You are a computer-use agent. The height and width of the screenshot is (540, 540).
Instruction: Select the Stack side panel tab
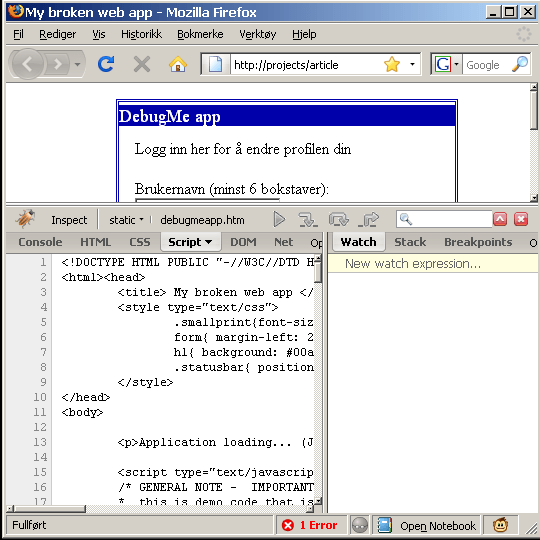[x=410, y=242]
